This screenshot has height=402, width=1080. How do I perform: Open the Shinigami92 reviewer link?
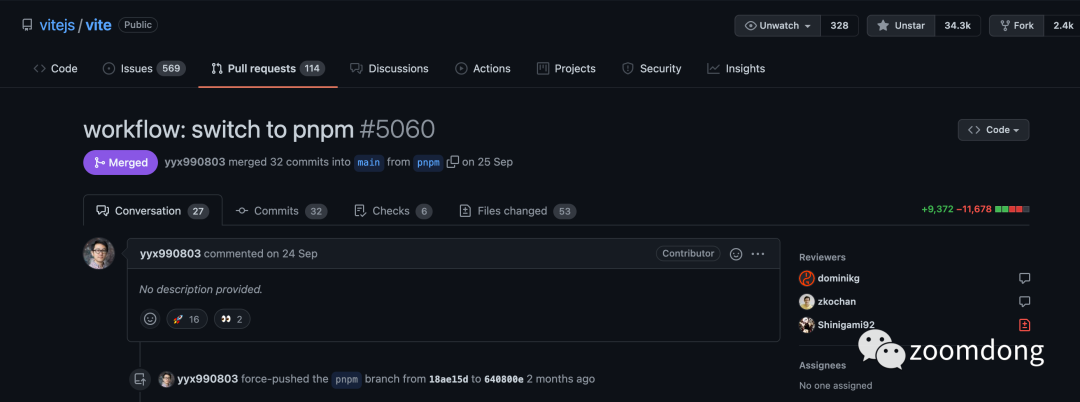pos(846,325)
